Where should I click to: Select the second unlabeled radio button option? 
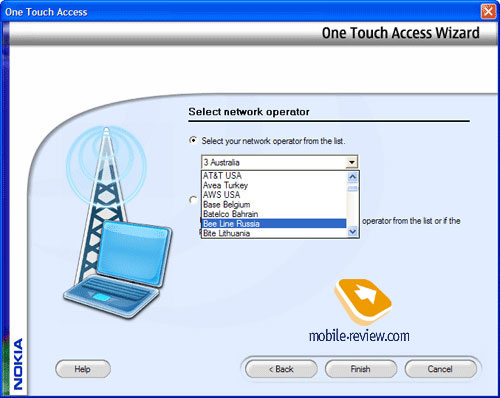(x=193, y=200)
